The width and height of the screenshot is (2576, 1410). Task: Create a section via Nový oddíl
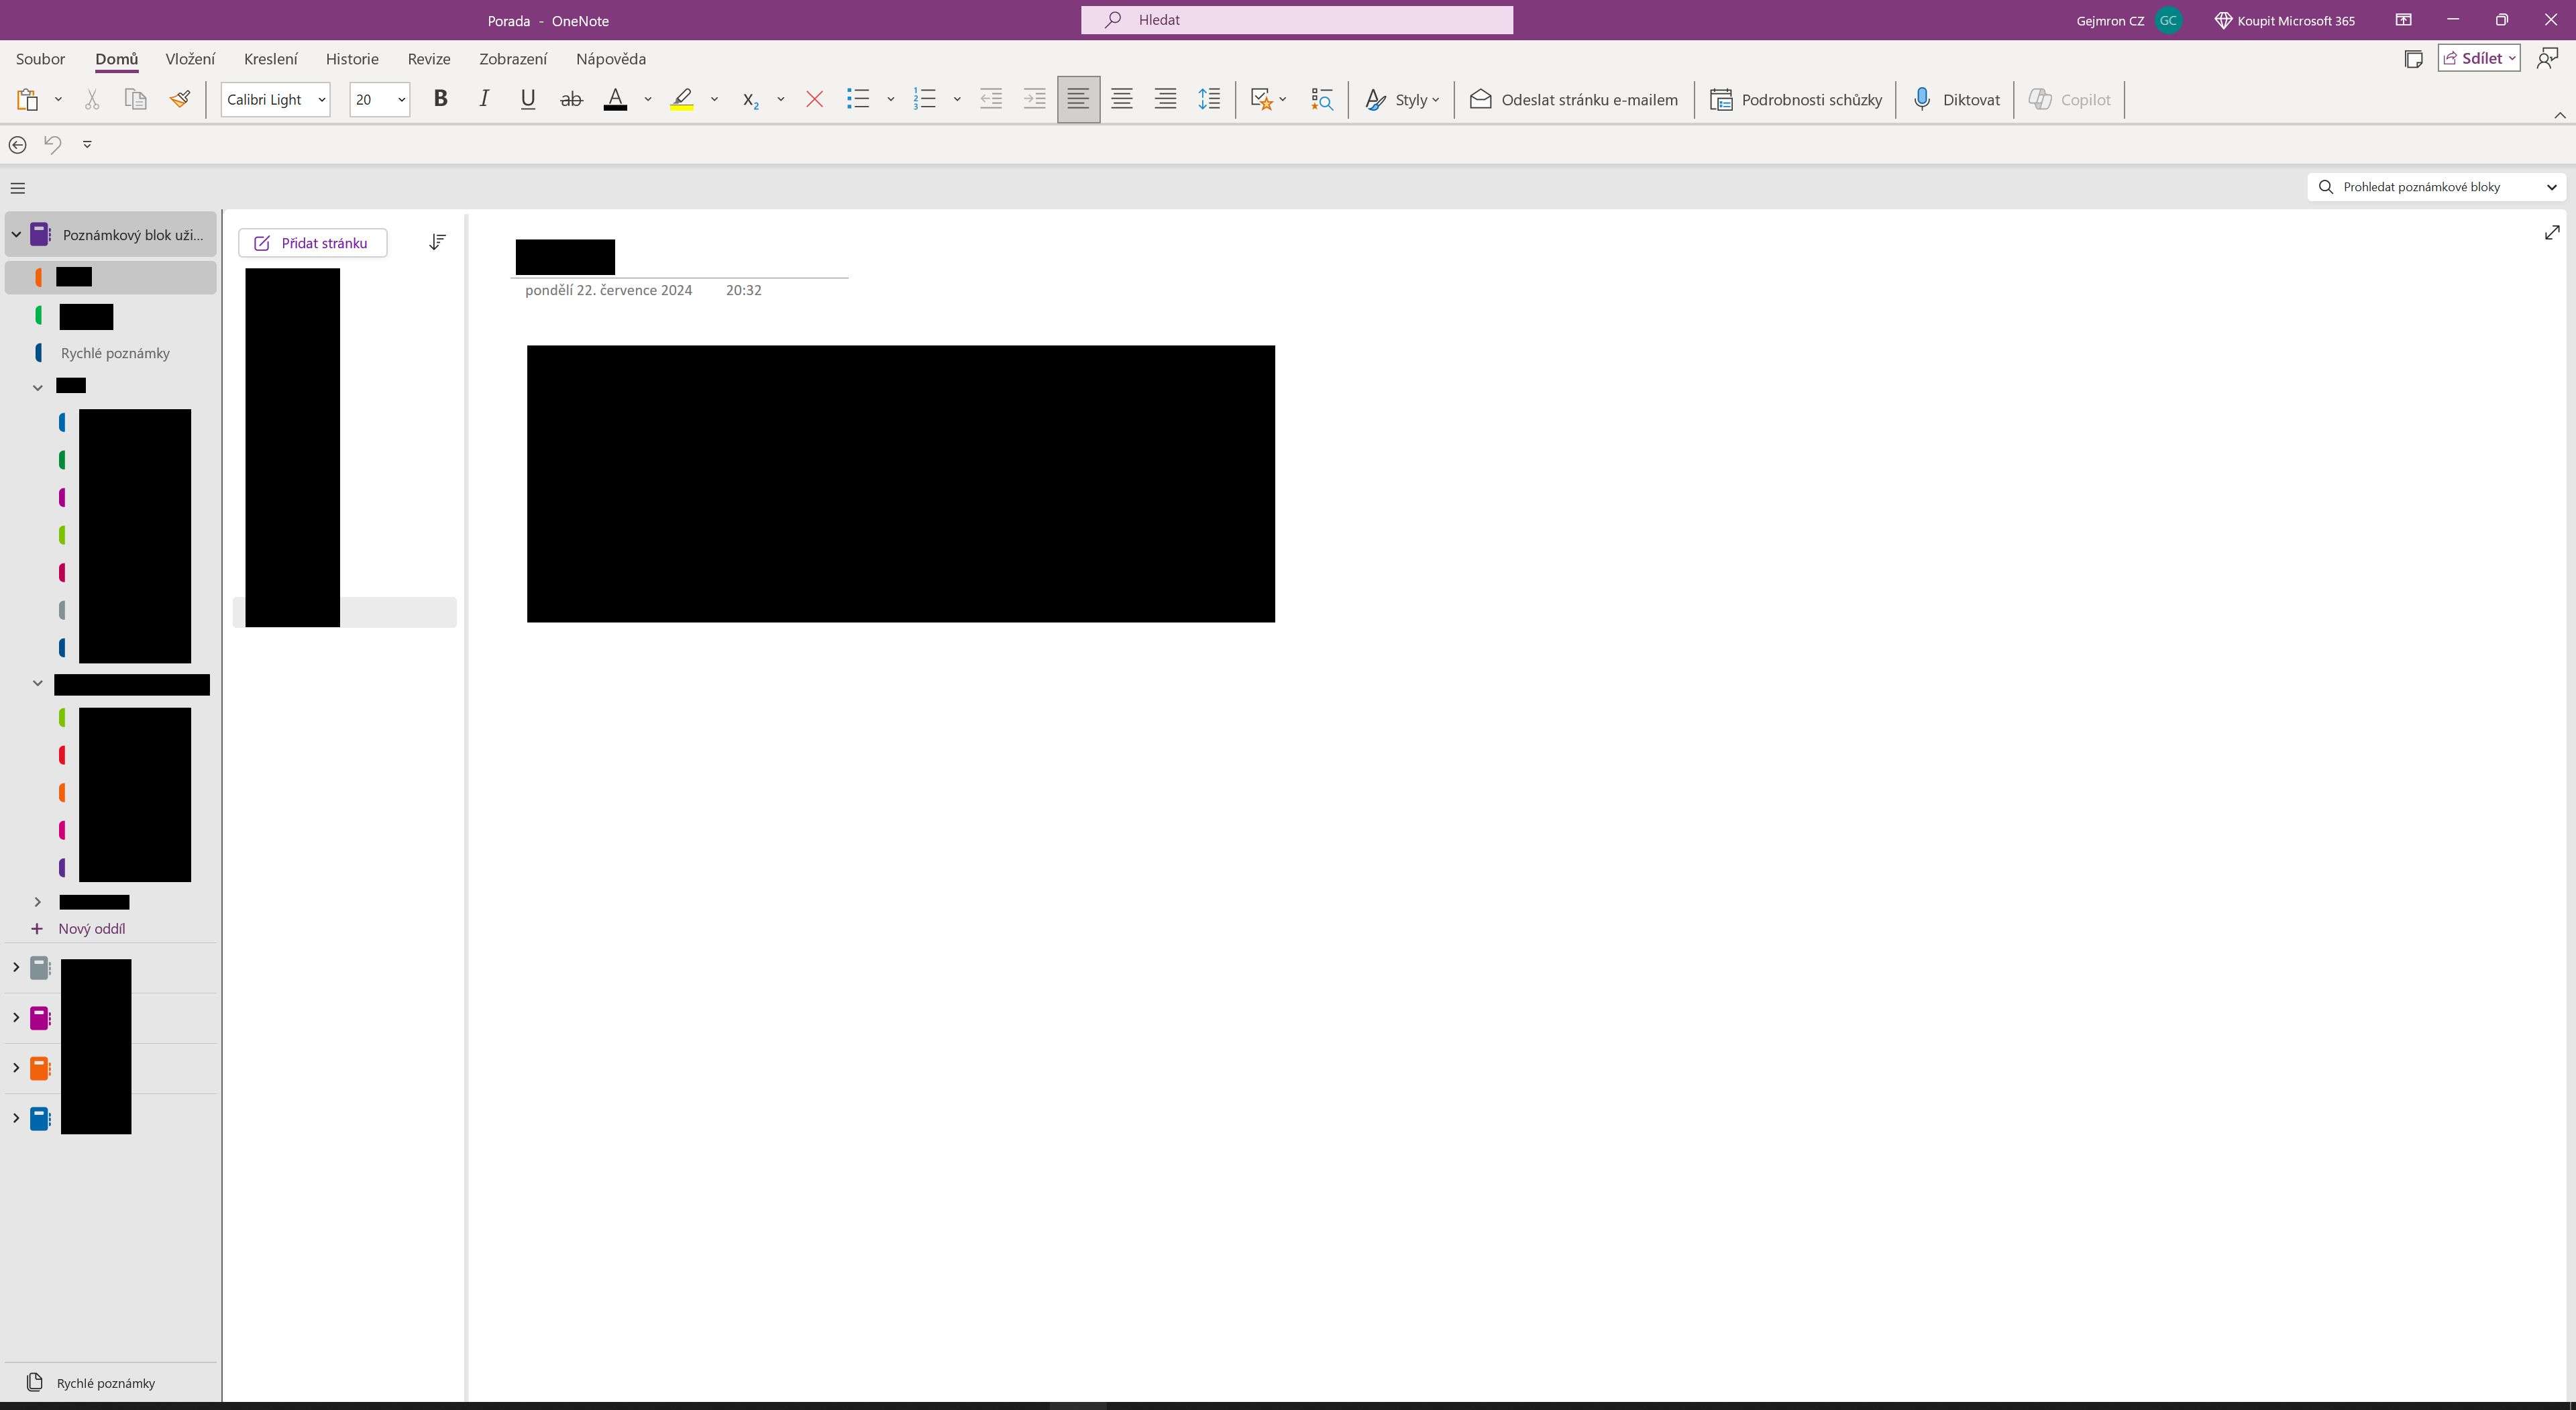point(91,928)
